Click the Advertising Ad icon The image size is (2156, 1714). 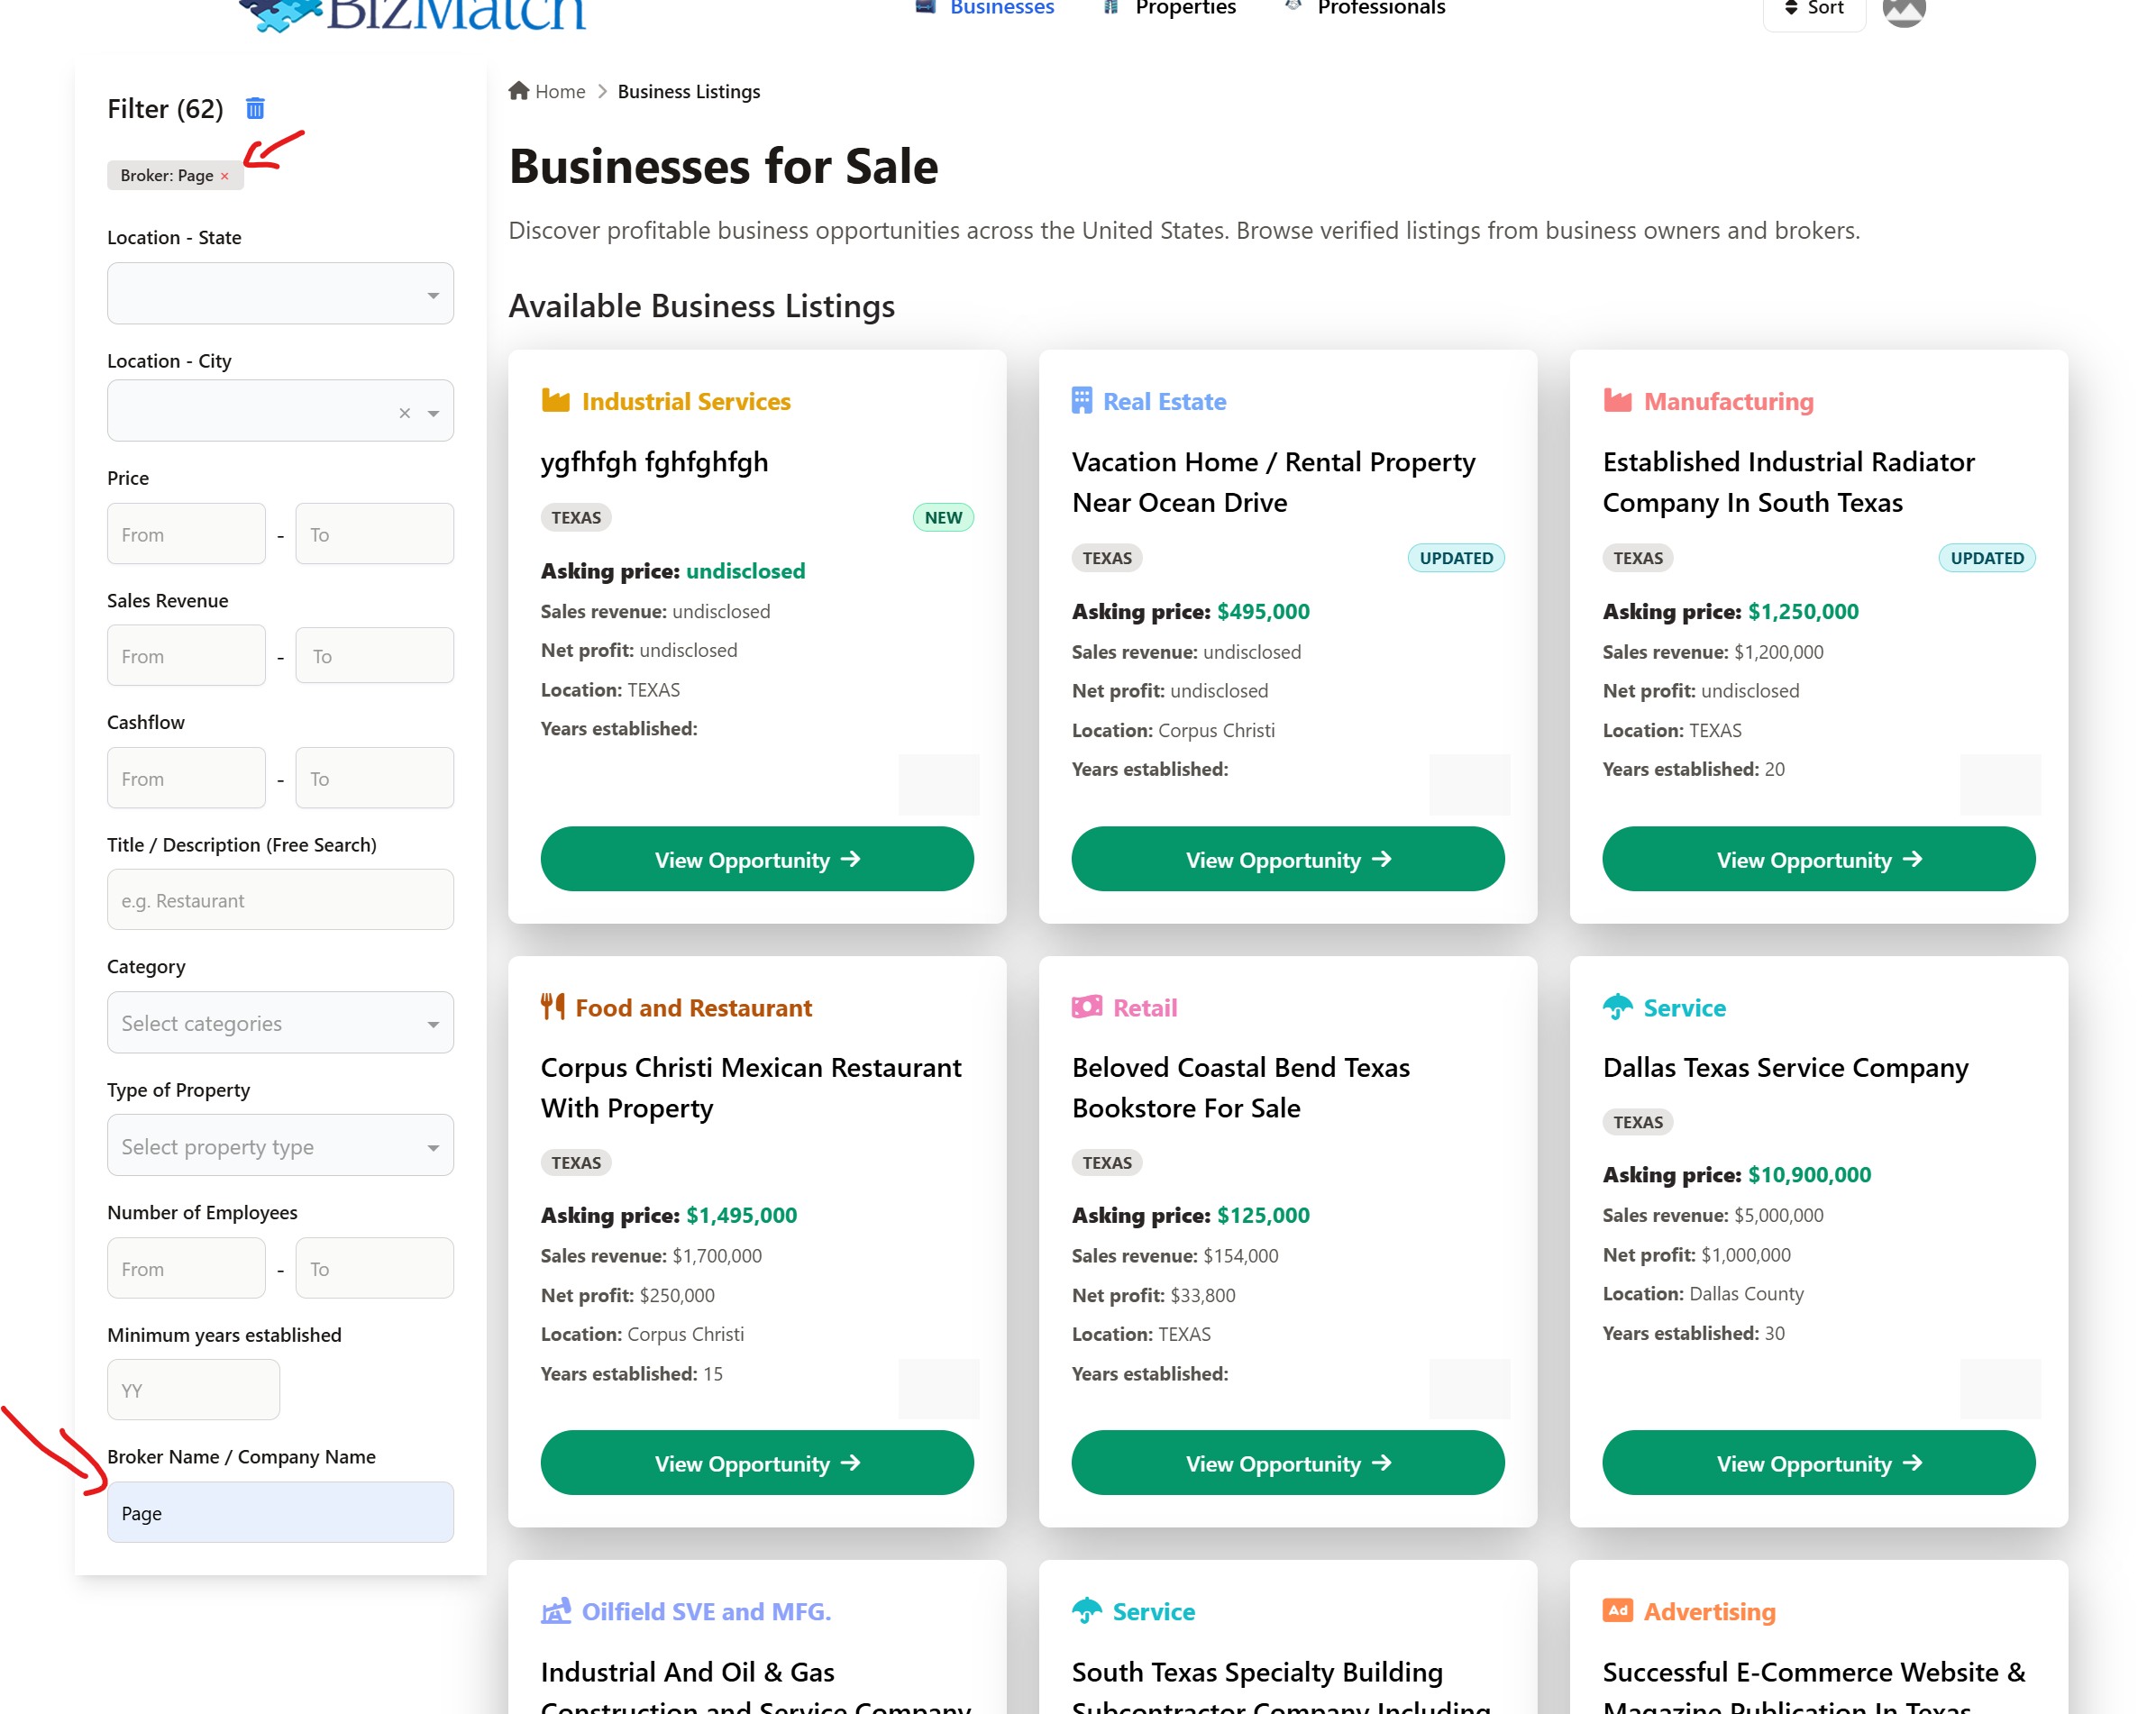1617,1610
